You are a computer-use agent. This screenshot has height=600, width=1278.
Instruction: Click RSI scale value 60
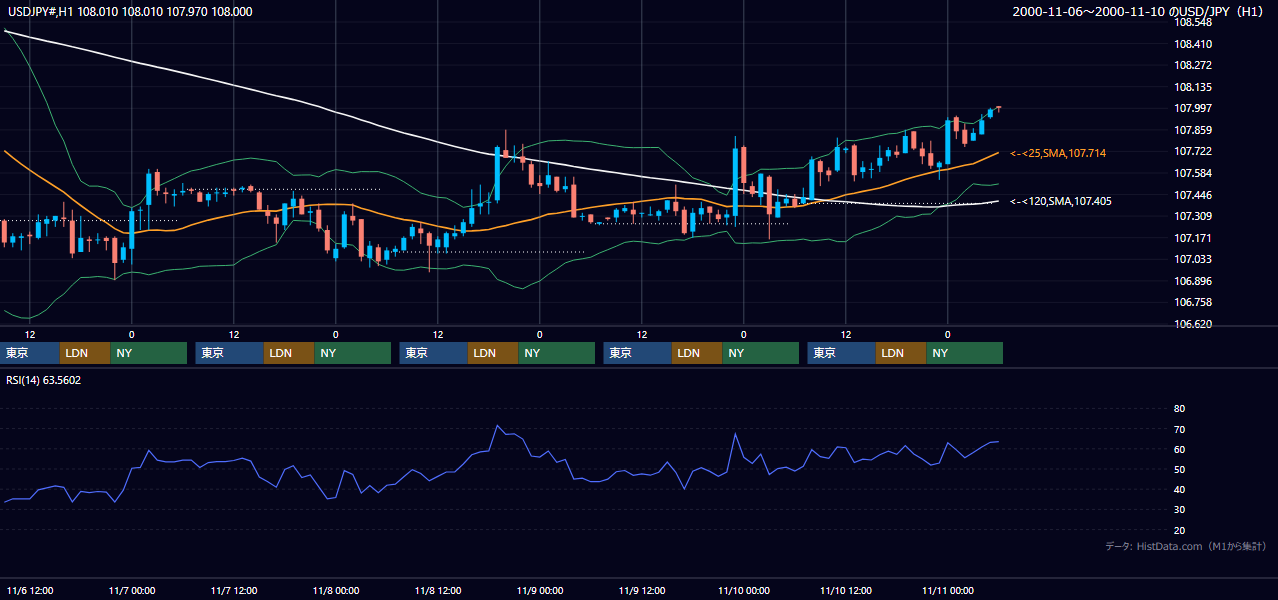coord(1179,450)
